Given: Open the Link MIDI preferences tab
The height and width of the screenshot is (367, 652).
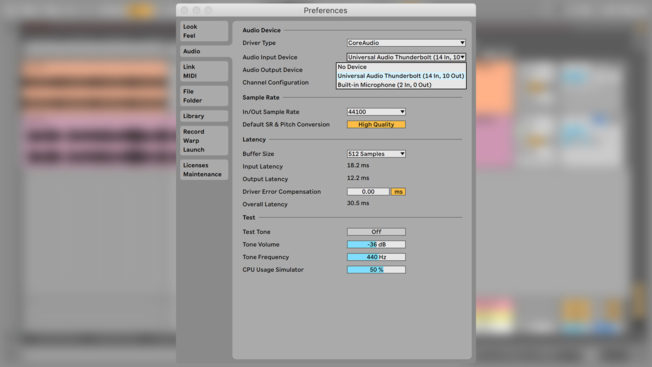Looking at the screenshot, I should click(204, 71).
